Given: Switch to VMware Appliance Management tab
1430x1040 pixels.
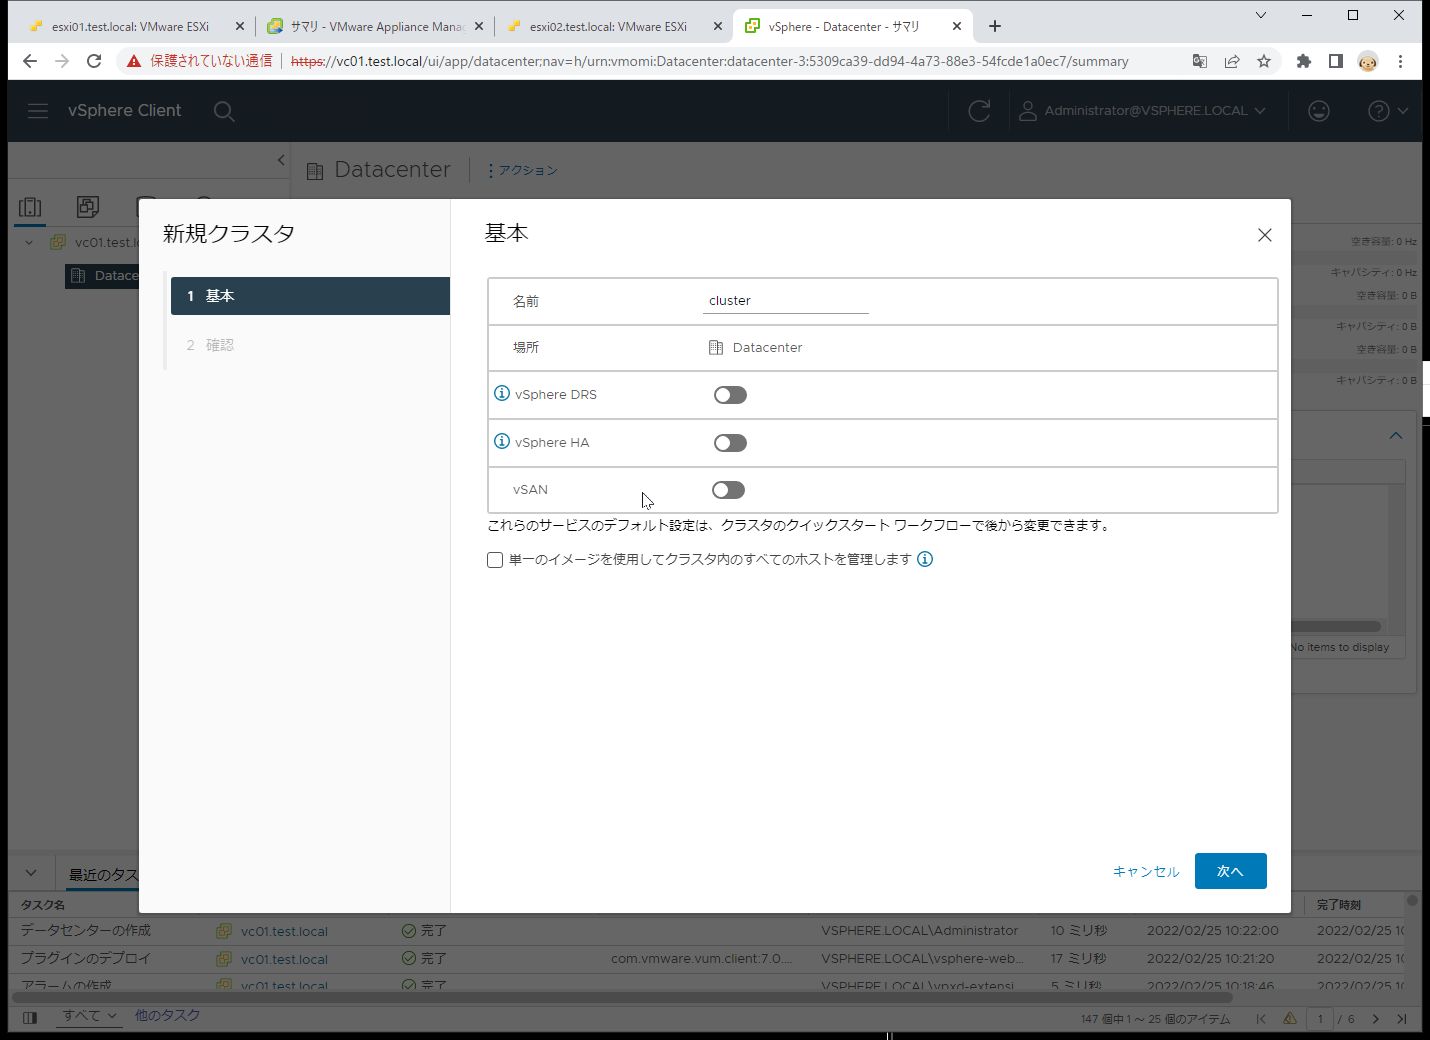Looking at the screenshot, I should [378, 27].
